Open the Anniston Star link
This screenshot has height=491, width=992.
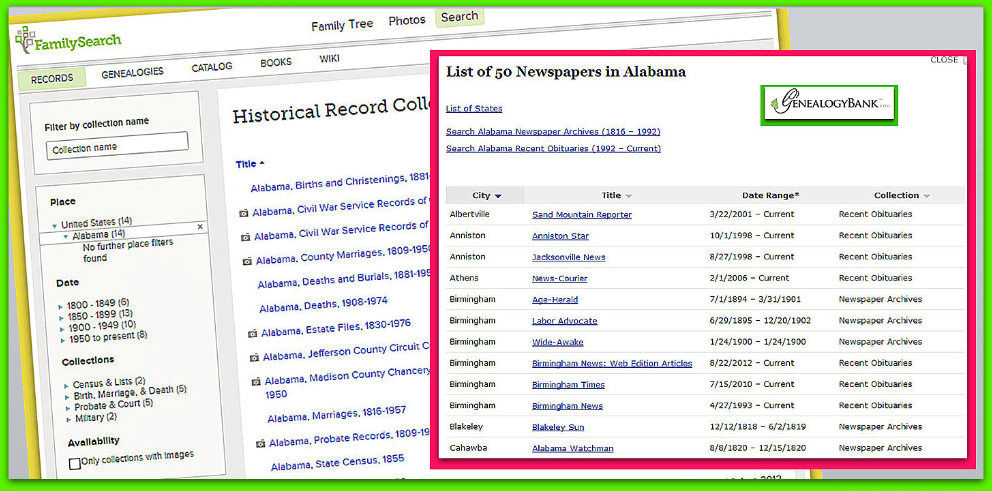(x=560, y=236)
